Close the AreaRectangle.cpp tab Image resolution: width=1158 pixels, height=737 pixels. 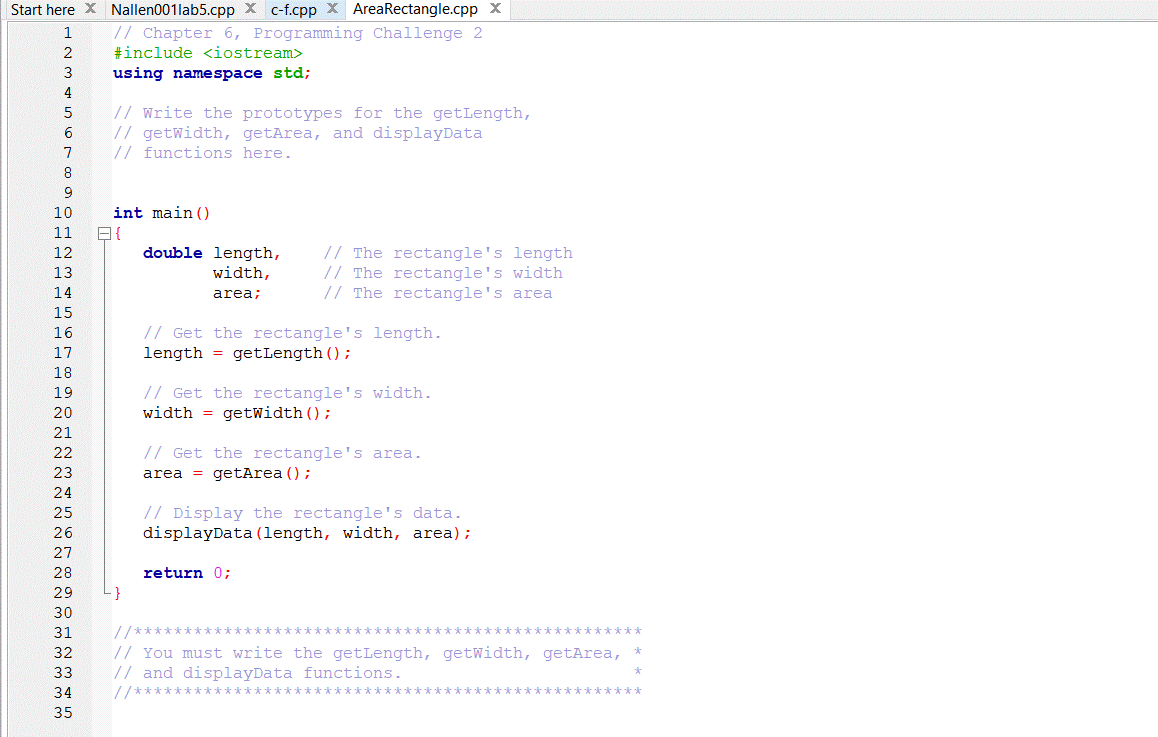pyautogui.click(x=494, y=9)
